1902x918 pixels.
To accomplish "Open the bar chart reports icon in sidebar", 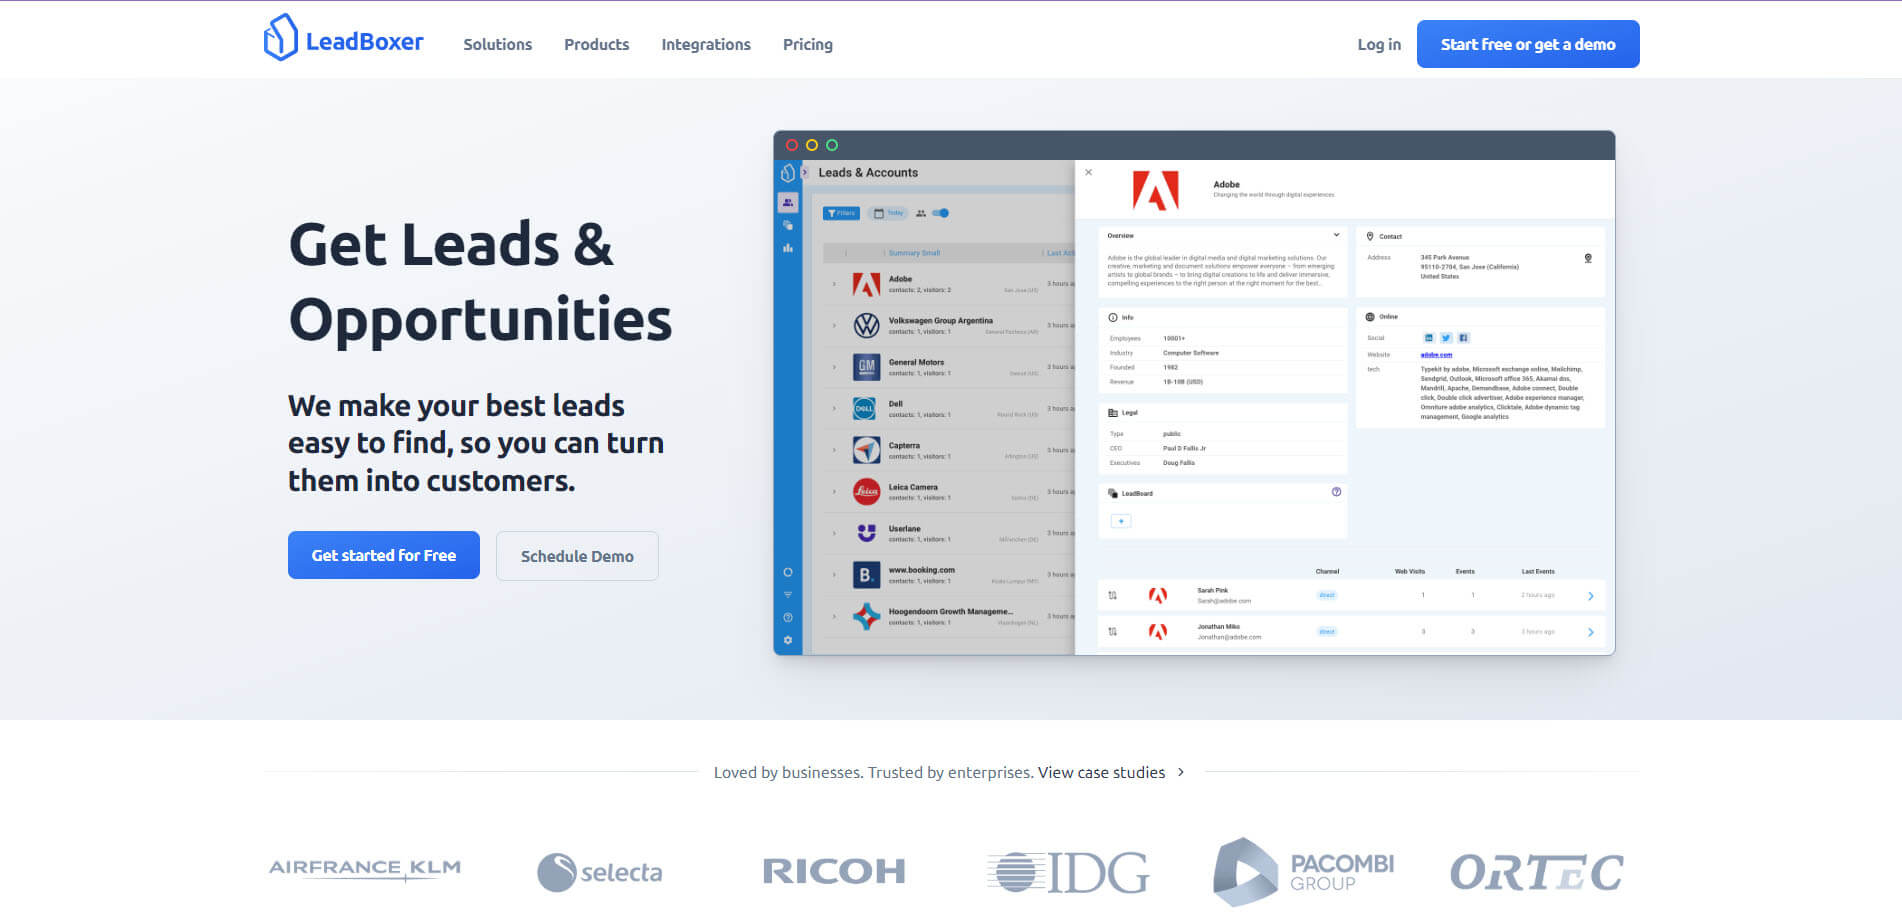I will coord(788,248).
